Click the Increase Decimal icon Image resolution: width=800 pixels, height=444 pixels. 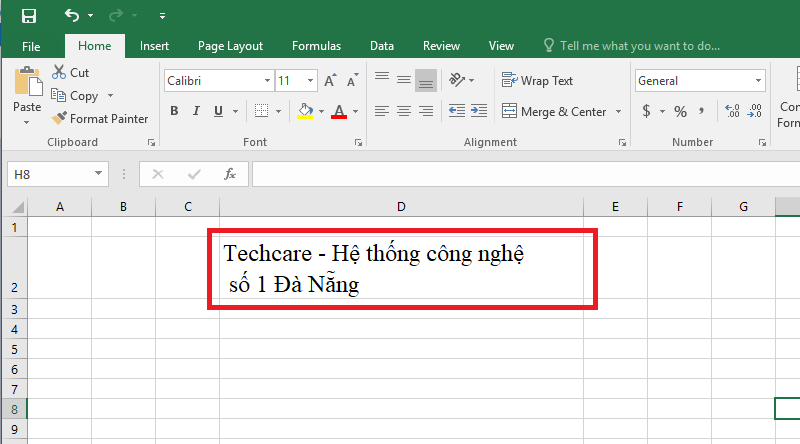[732, 111]
